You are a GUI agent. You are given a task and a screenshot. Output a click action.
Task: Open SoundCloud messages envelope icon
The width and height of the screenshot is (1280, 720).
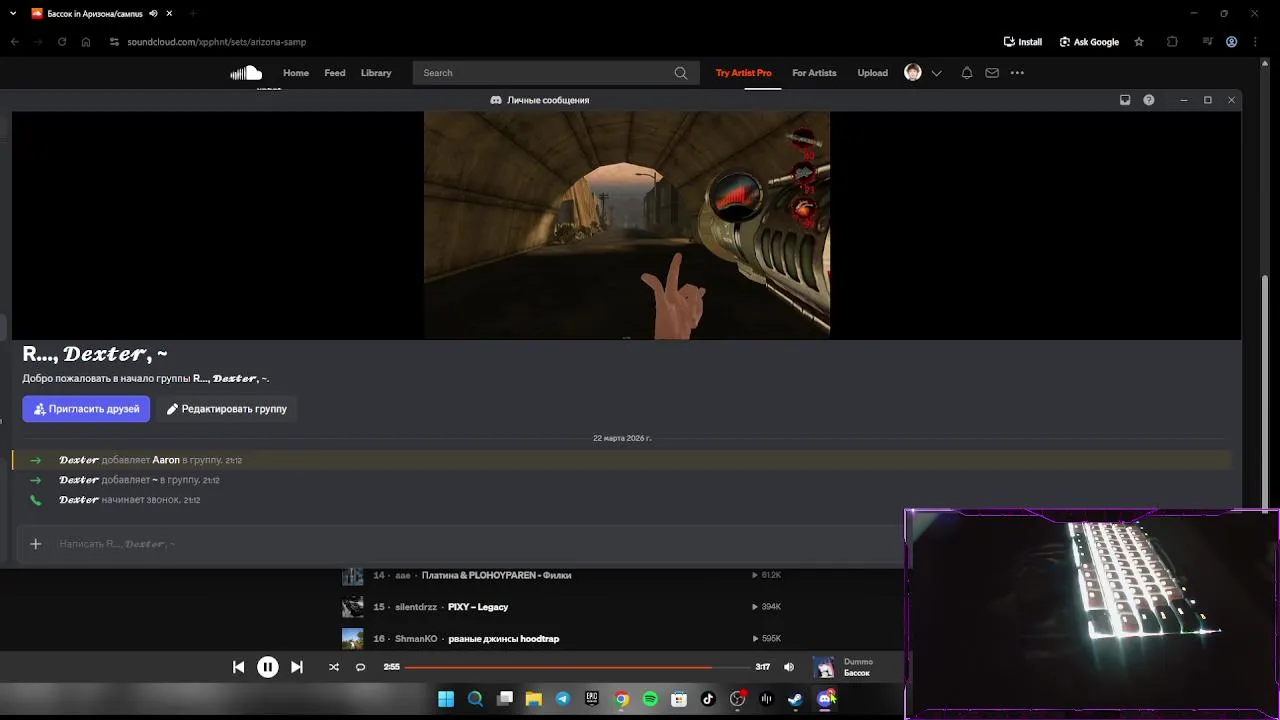992,73
